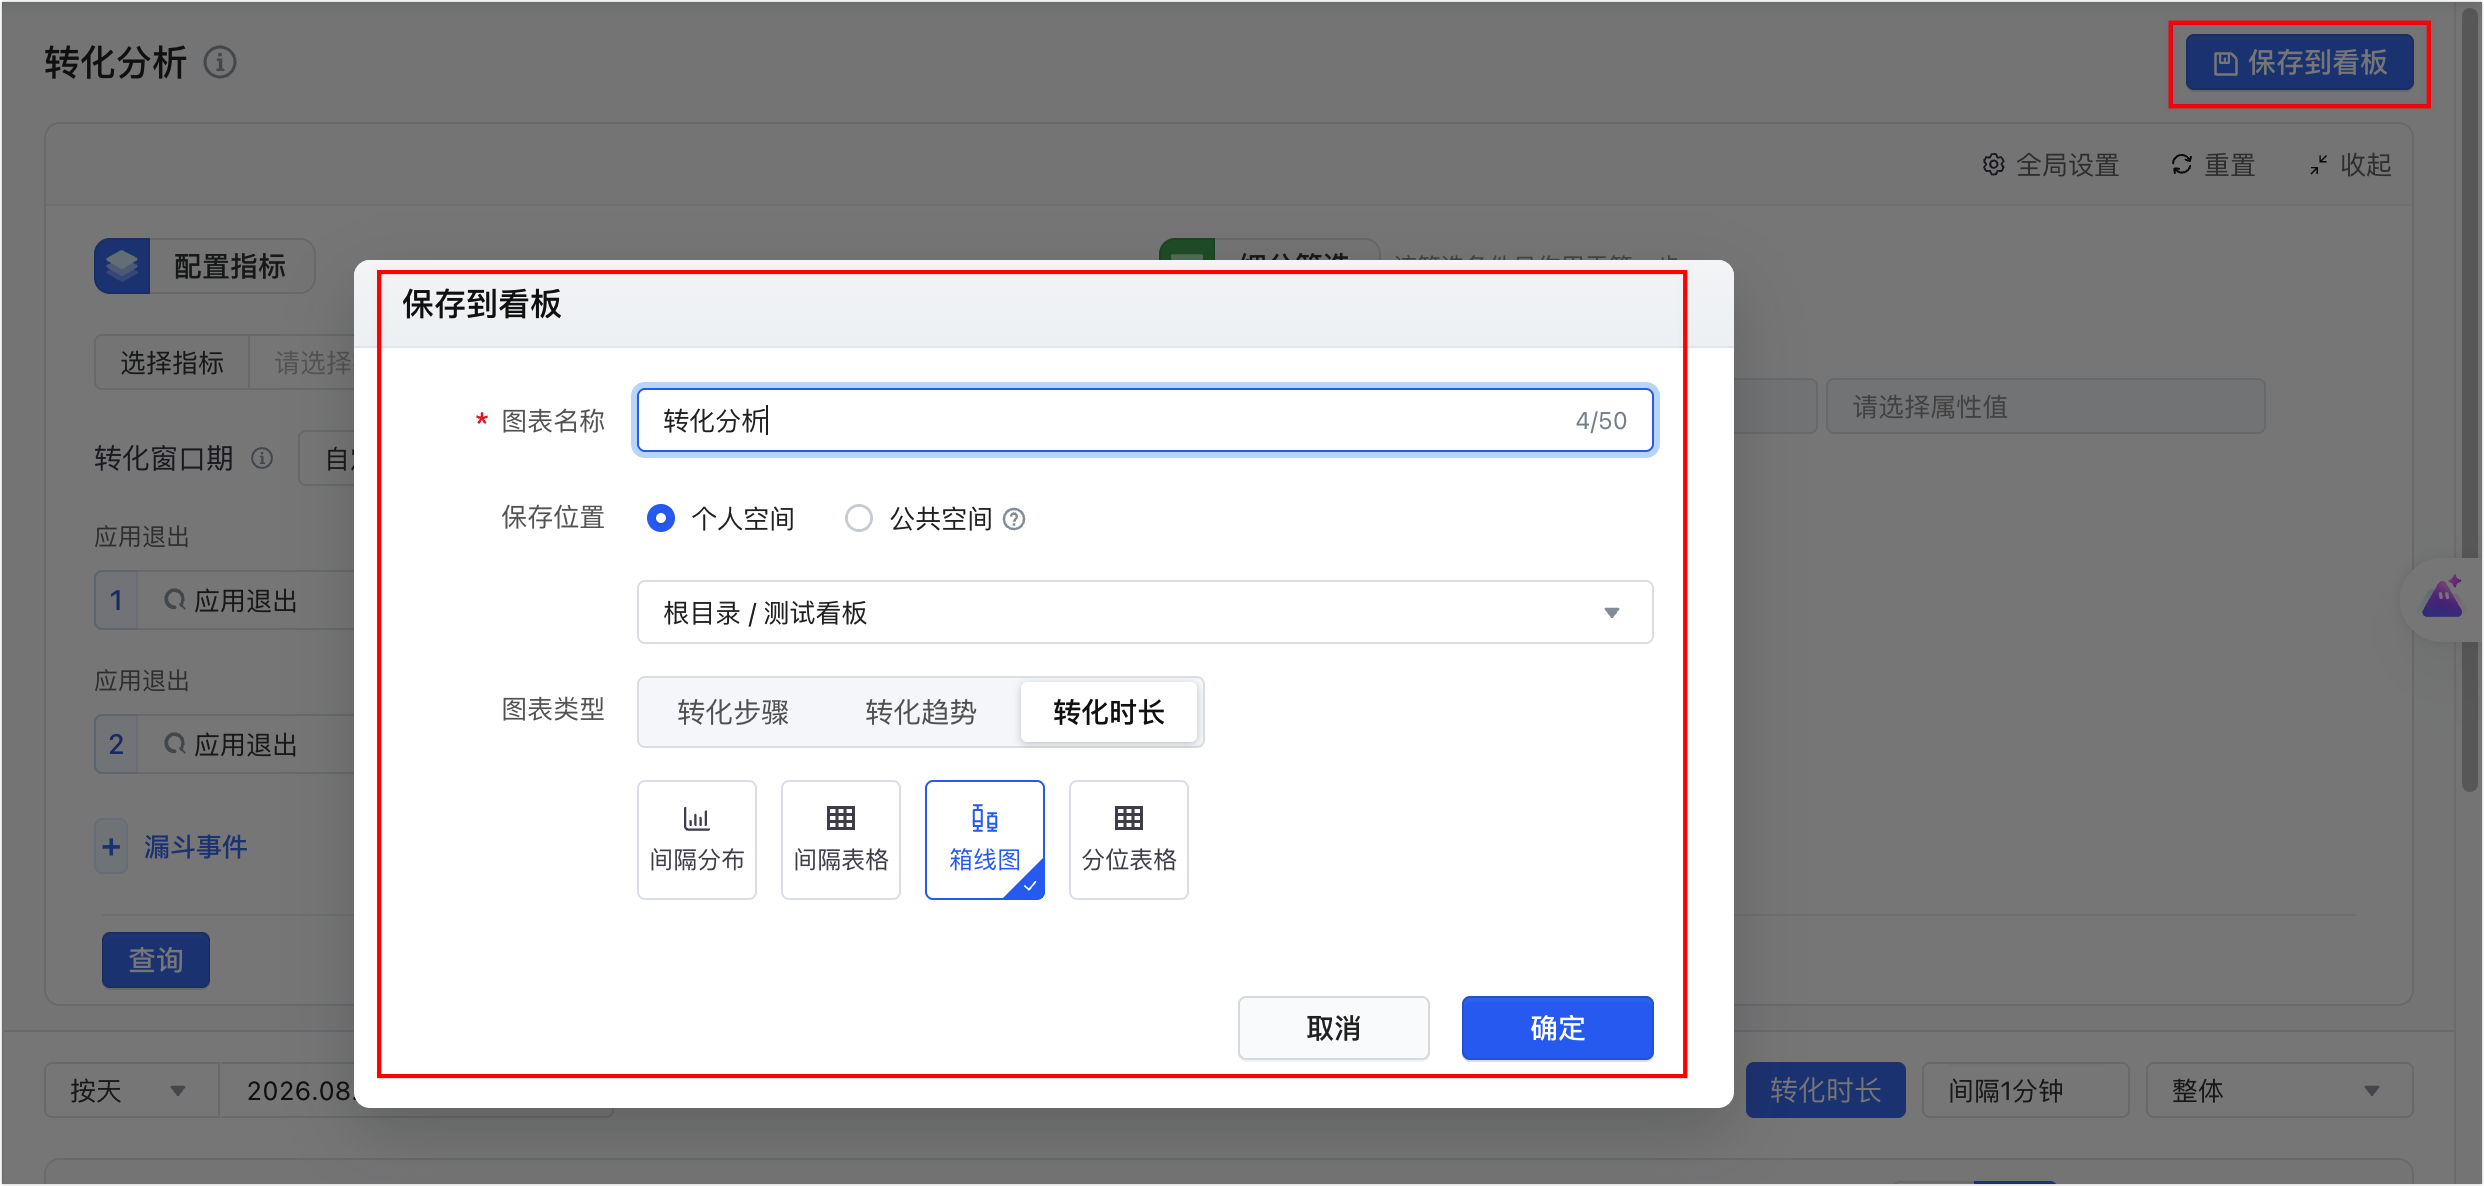Select 个人空间 radio option

pyautogui.click(x=661, y=518)
